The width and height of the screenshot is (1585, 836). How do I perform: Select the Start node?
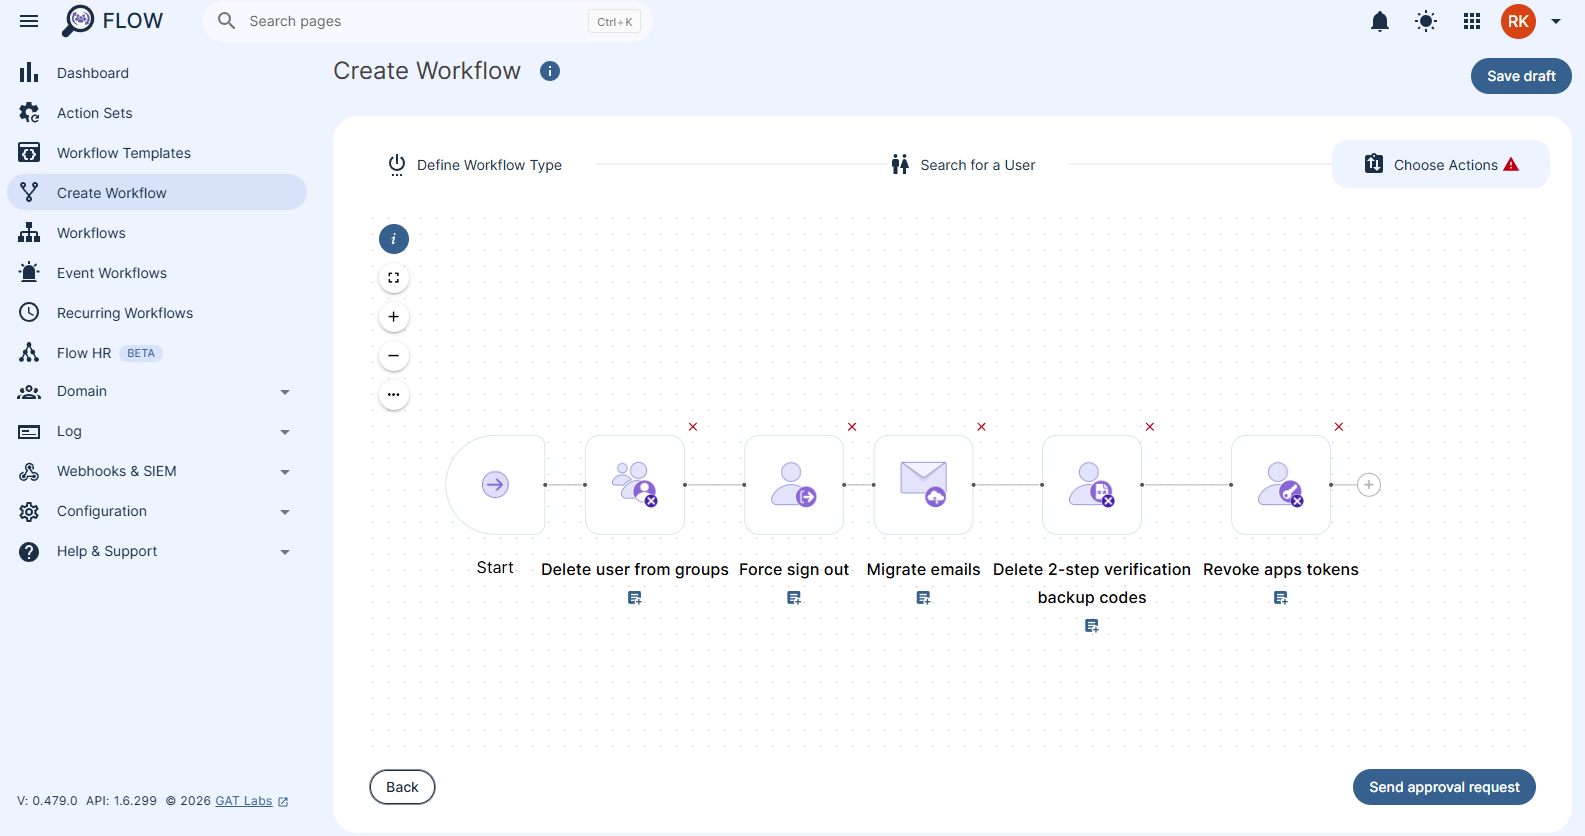[495, 485]
